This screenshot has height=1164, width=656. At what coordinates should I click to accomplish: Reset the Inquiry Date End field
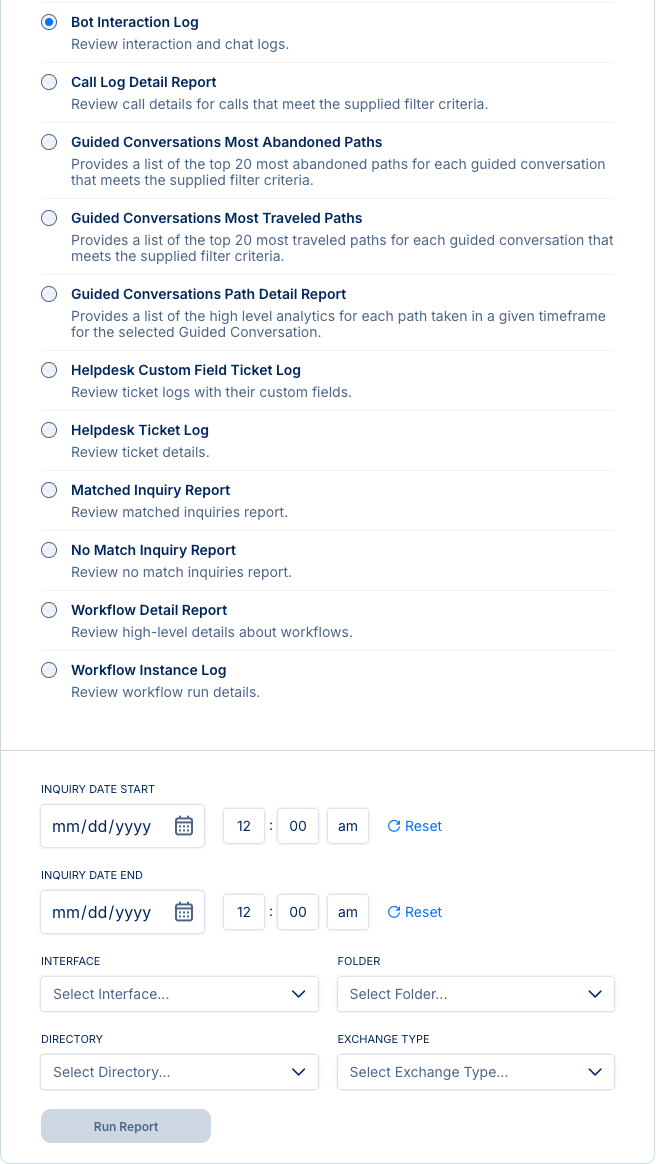(414, 912)
